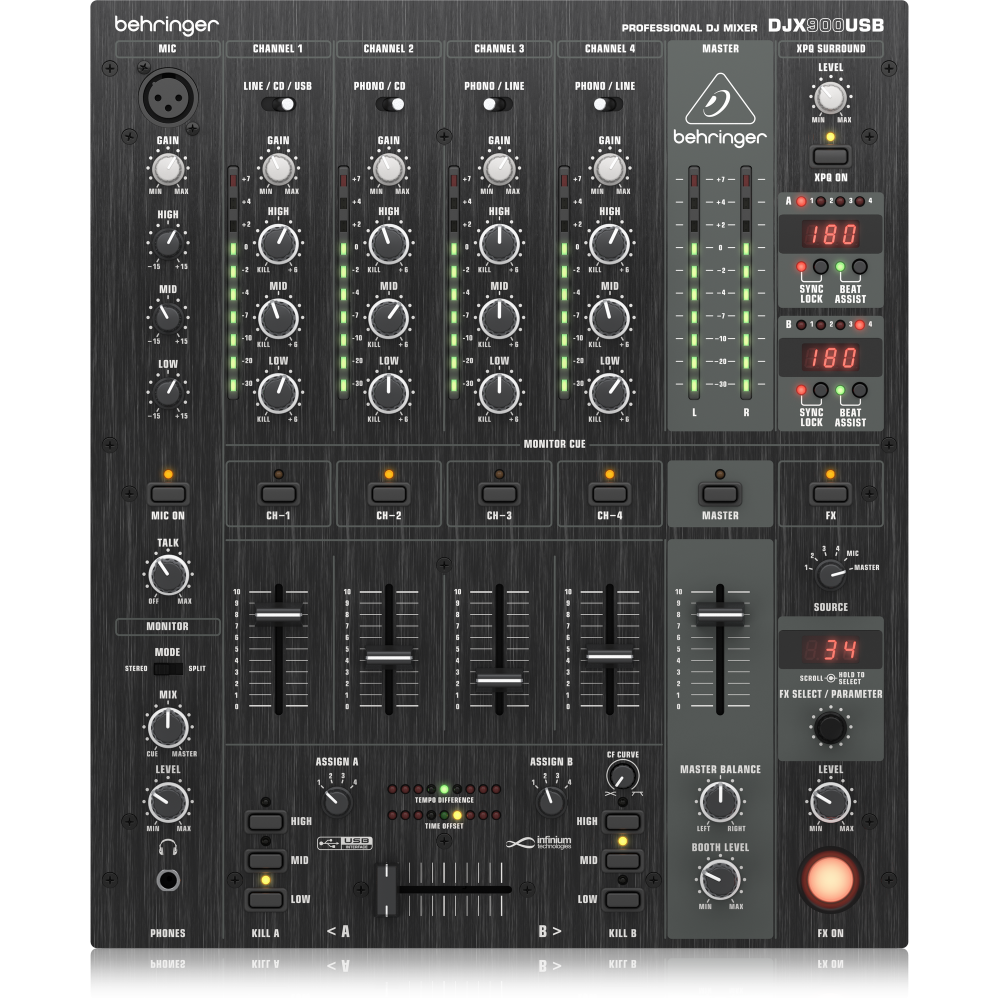Click counter B BEAT ASSIST button
Viewport: 1000px width, 1000px height.
coord(860,390)
